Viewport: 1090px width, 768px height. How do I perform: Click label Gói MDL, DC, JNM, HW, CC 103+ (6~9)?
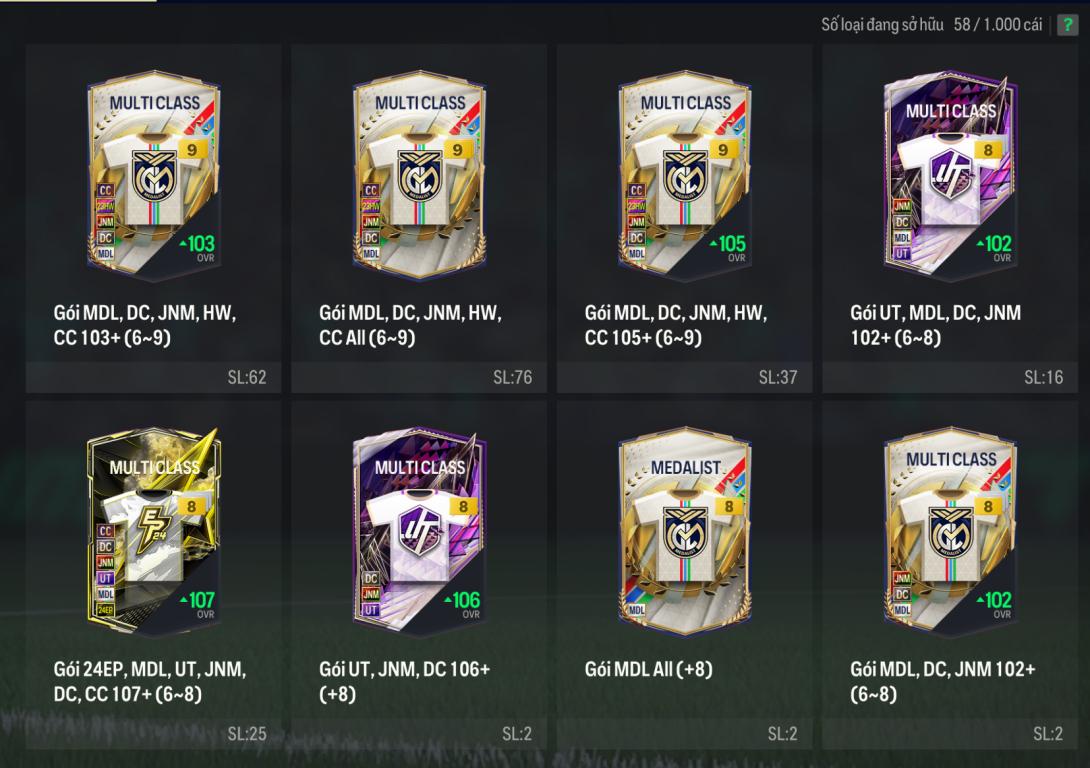pos(145,325)
